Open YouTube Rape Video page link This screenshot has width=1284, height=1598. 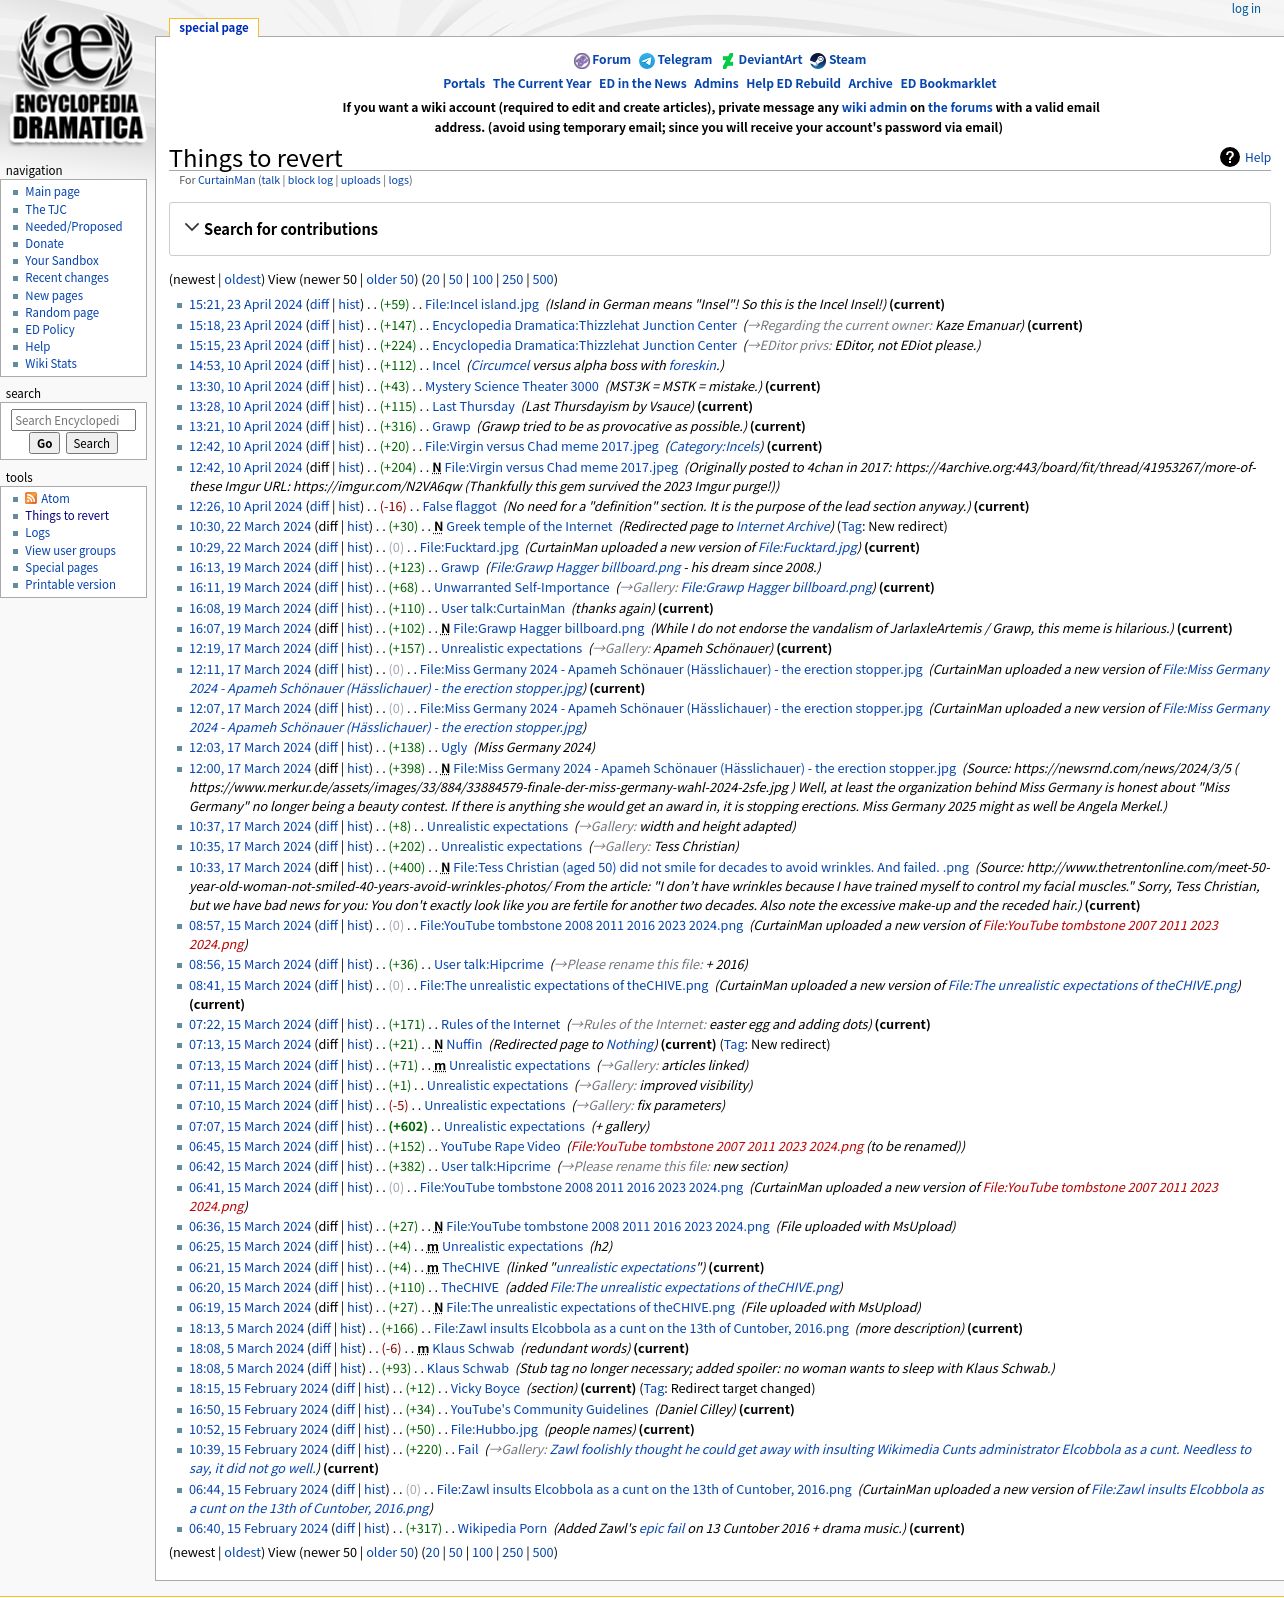500,1147
